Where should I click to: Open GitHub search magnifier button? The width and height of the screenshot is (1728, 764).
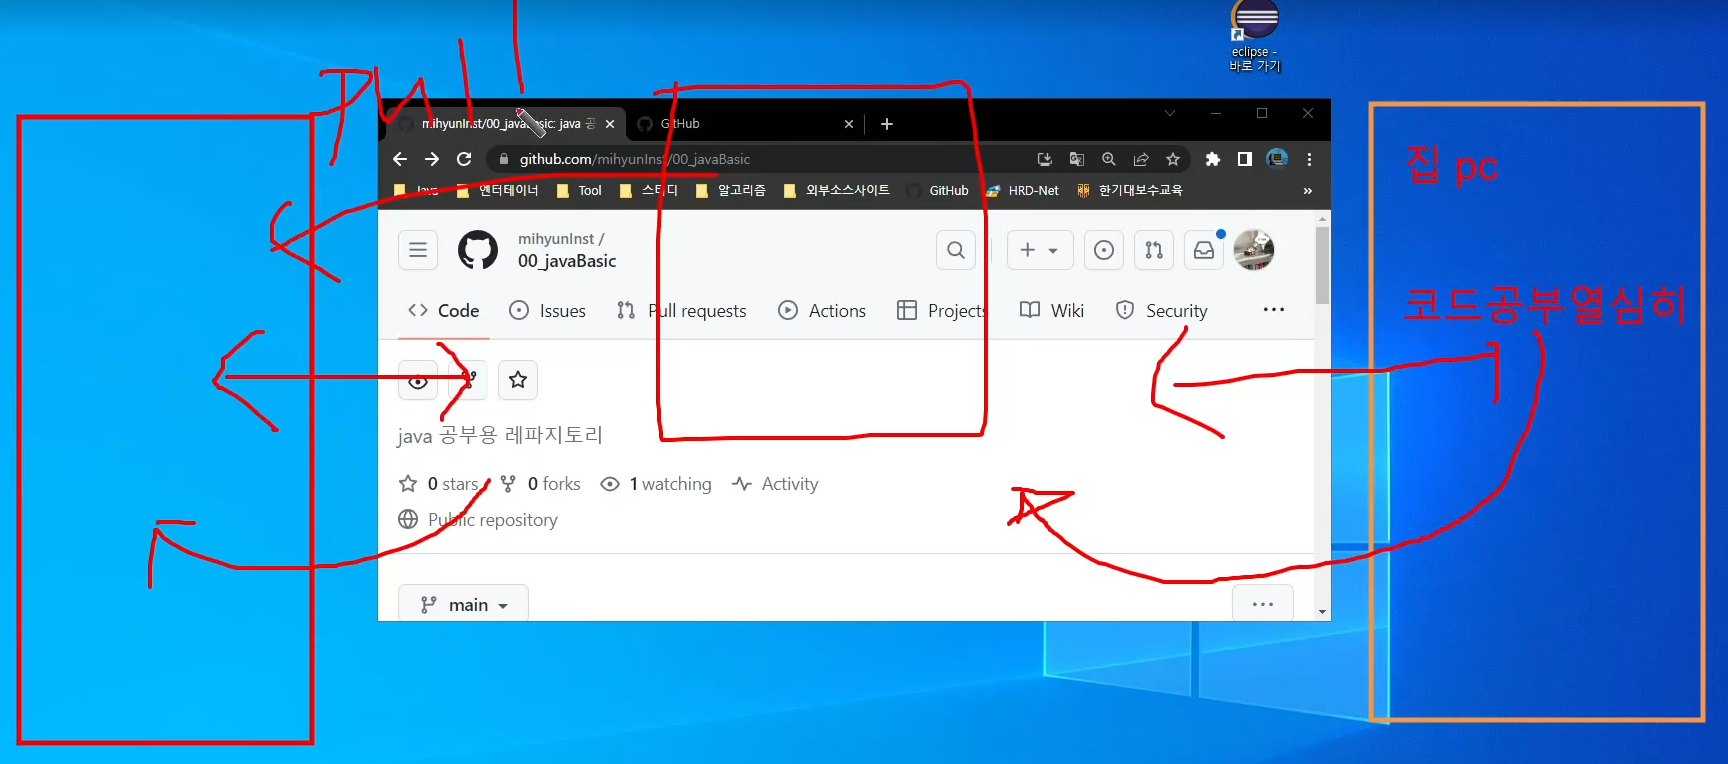pos(956,250)
